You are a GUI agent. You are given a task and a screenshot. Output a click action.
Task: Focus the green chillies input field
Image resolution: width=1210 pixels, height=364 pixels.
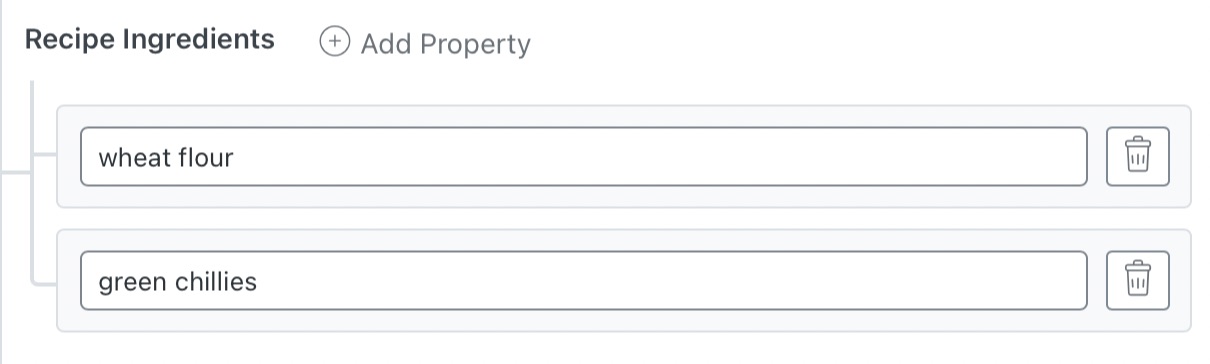click(x=583, y=281)
